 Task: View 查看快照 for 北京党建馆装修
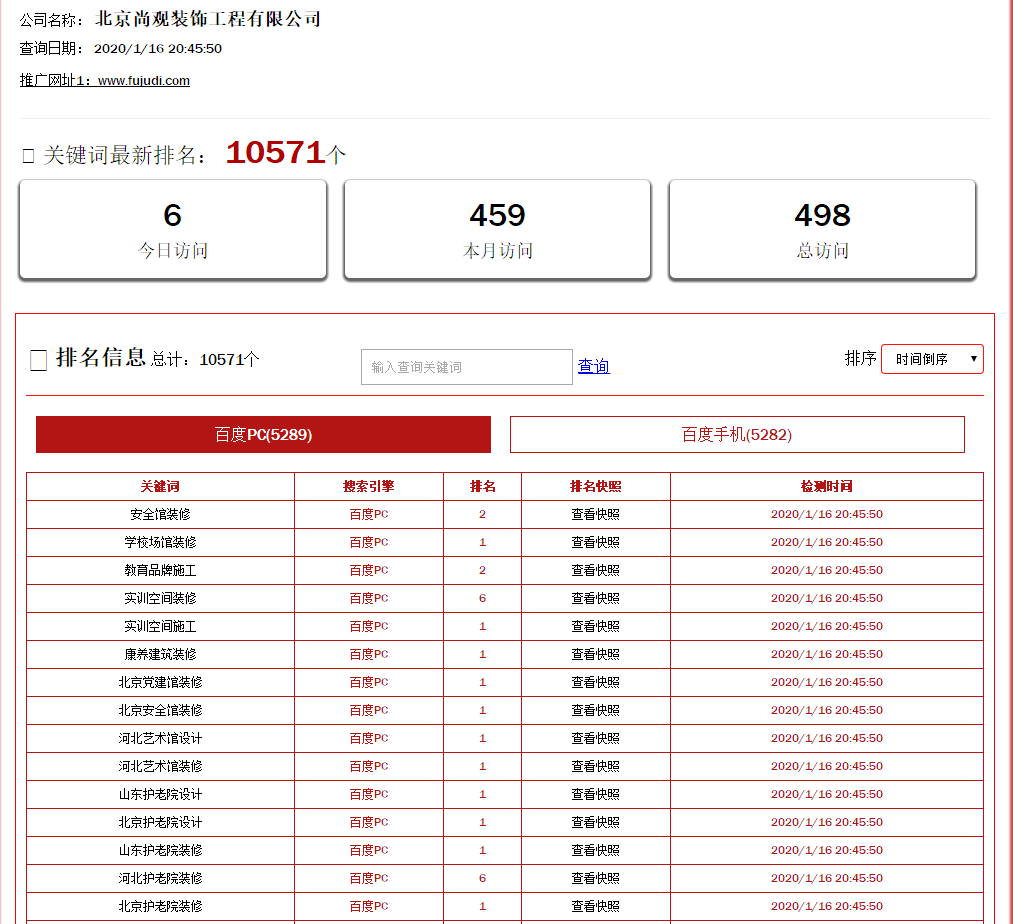[595, 682]
